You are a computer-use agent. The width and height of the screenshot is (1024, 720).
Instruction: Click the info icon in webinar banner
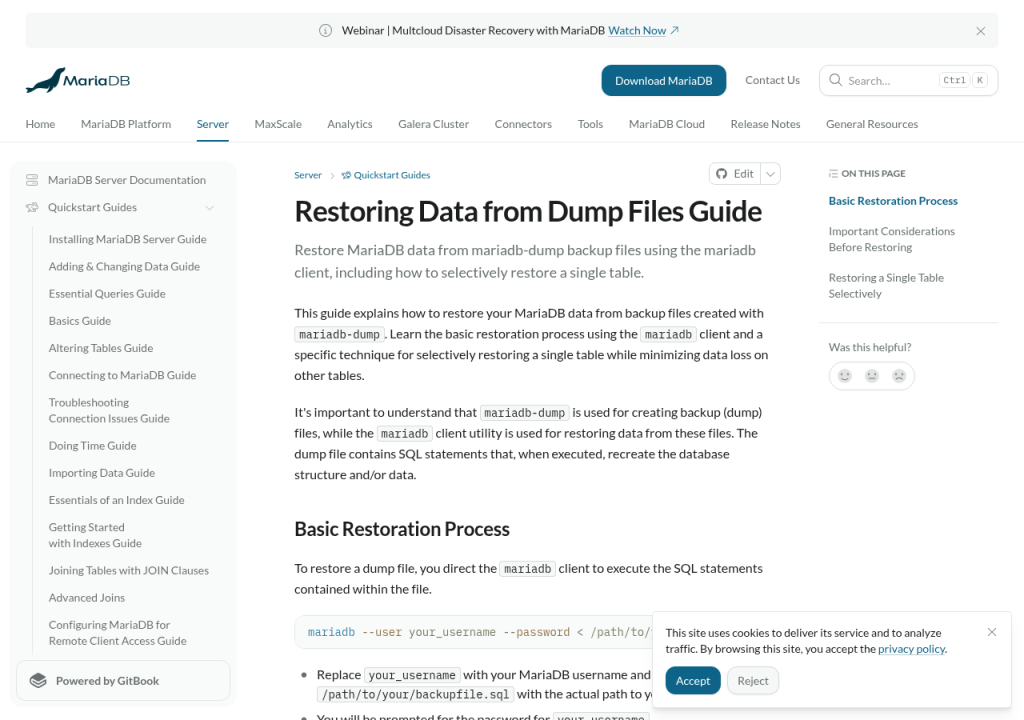tap(325, 31)
